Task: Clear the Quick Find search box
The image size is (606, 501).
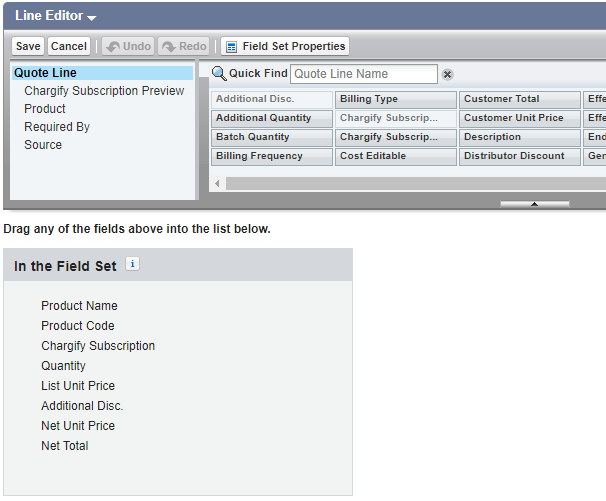Action: [448, 74]
